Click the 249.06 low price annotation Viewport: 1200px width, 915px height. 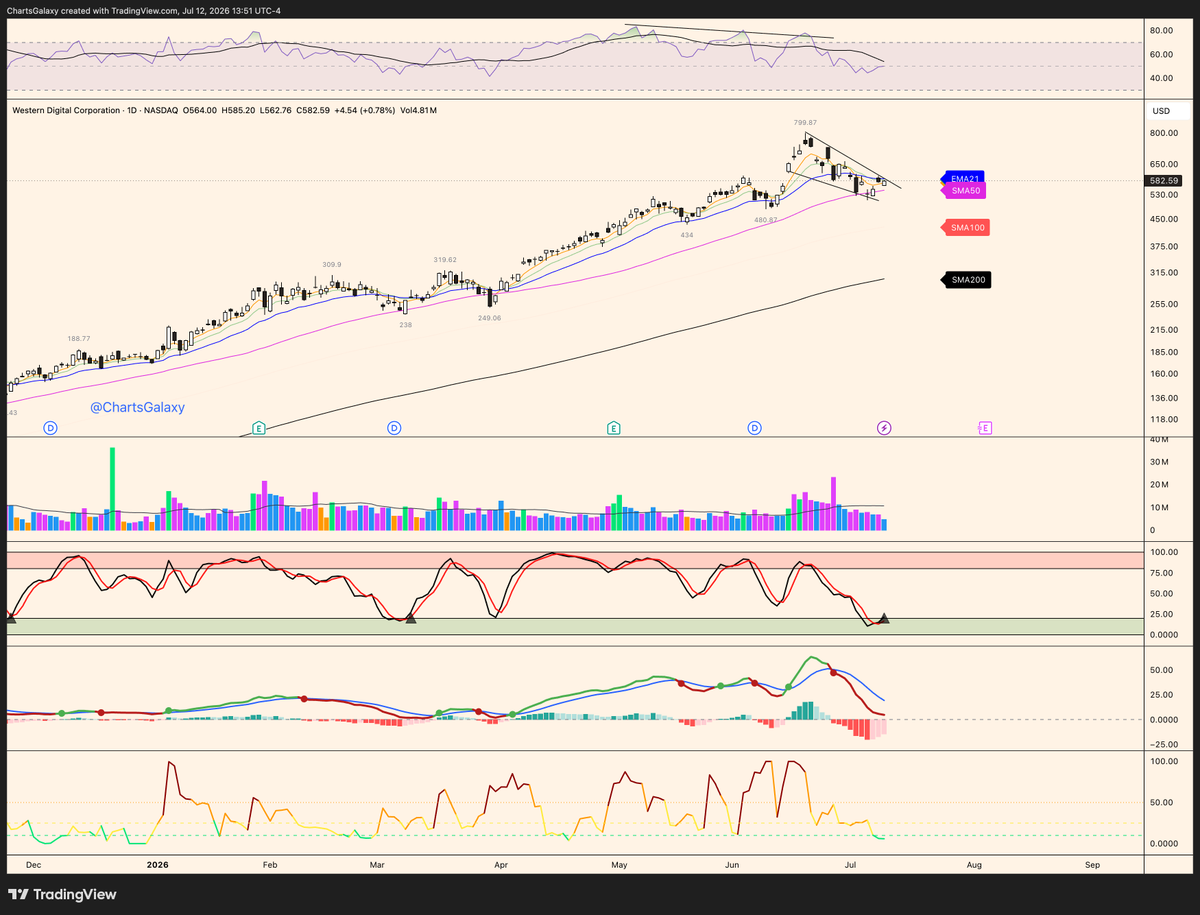pos(489,318)
